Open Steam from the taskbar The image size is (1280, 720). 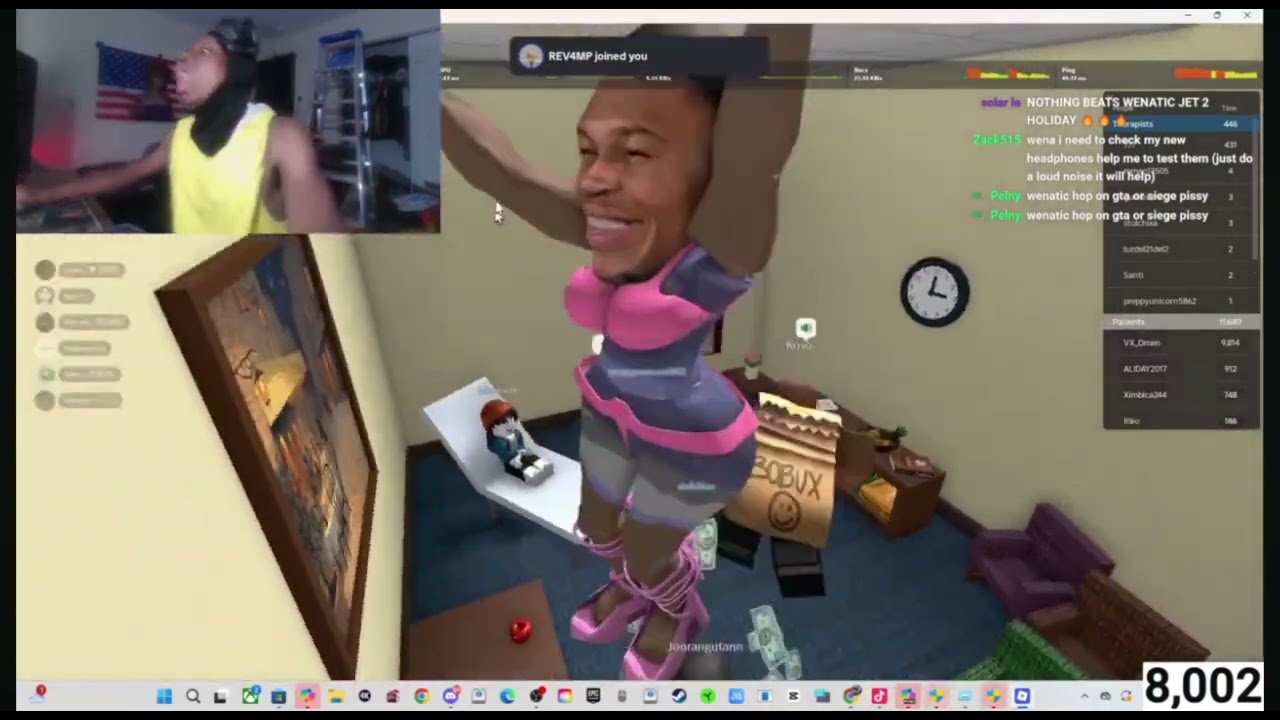(679, 696)
